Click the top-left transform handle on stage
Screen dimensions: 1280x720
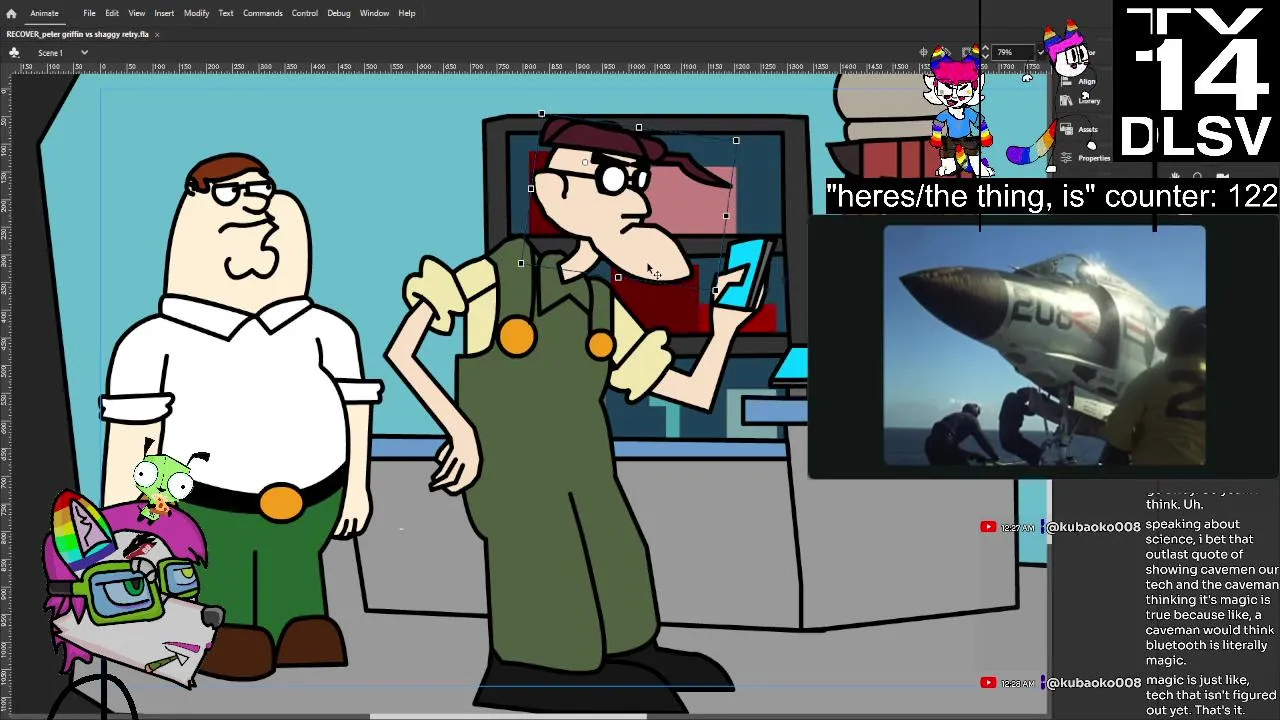point(541,114)
